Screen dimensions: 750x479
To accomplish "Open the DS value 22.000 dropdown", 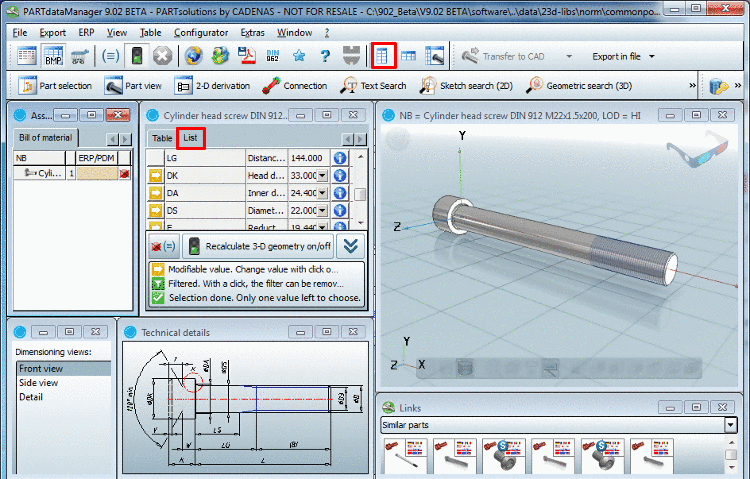I will pyautogui.click(x=322, y=211).
